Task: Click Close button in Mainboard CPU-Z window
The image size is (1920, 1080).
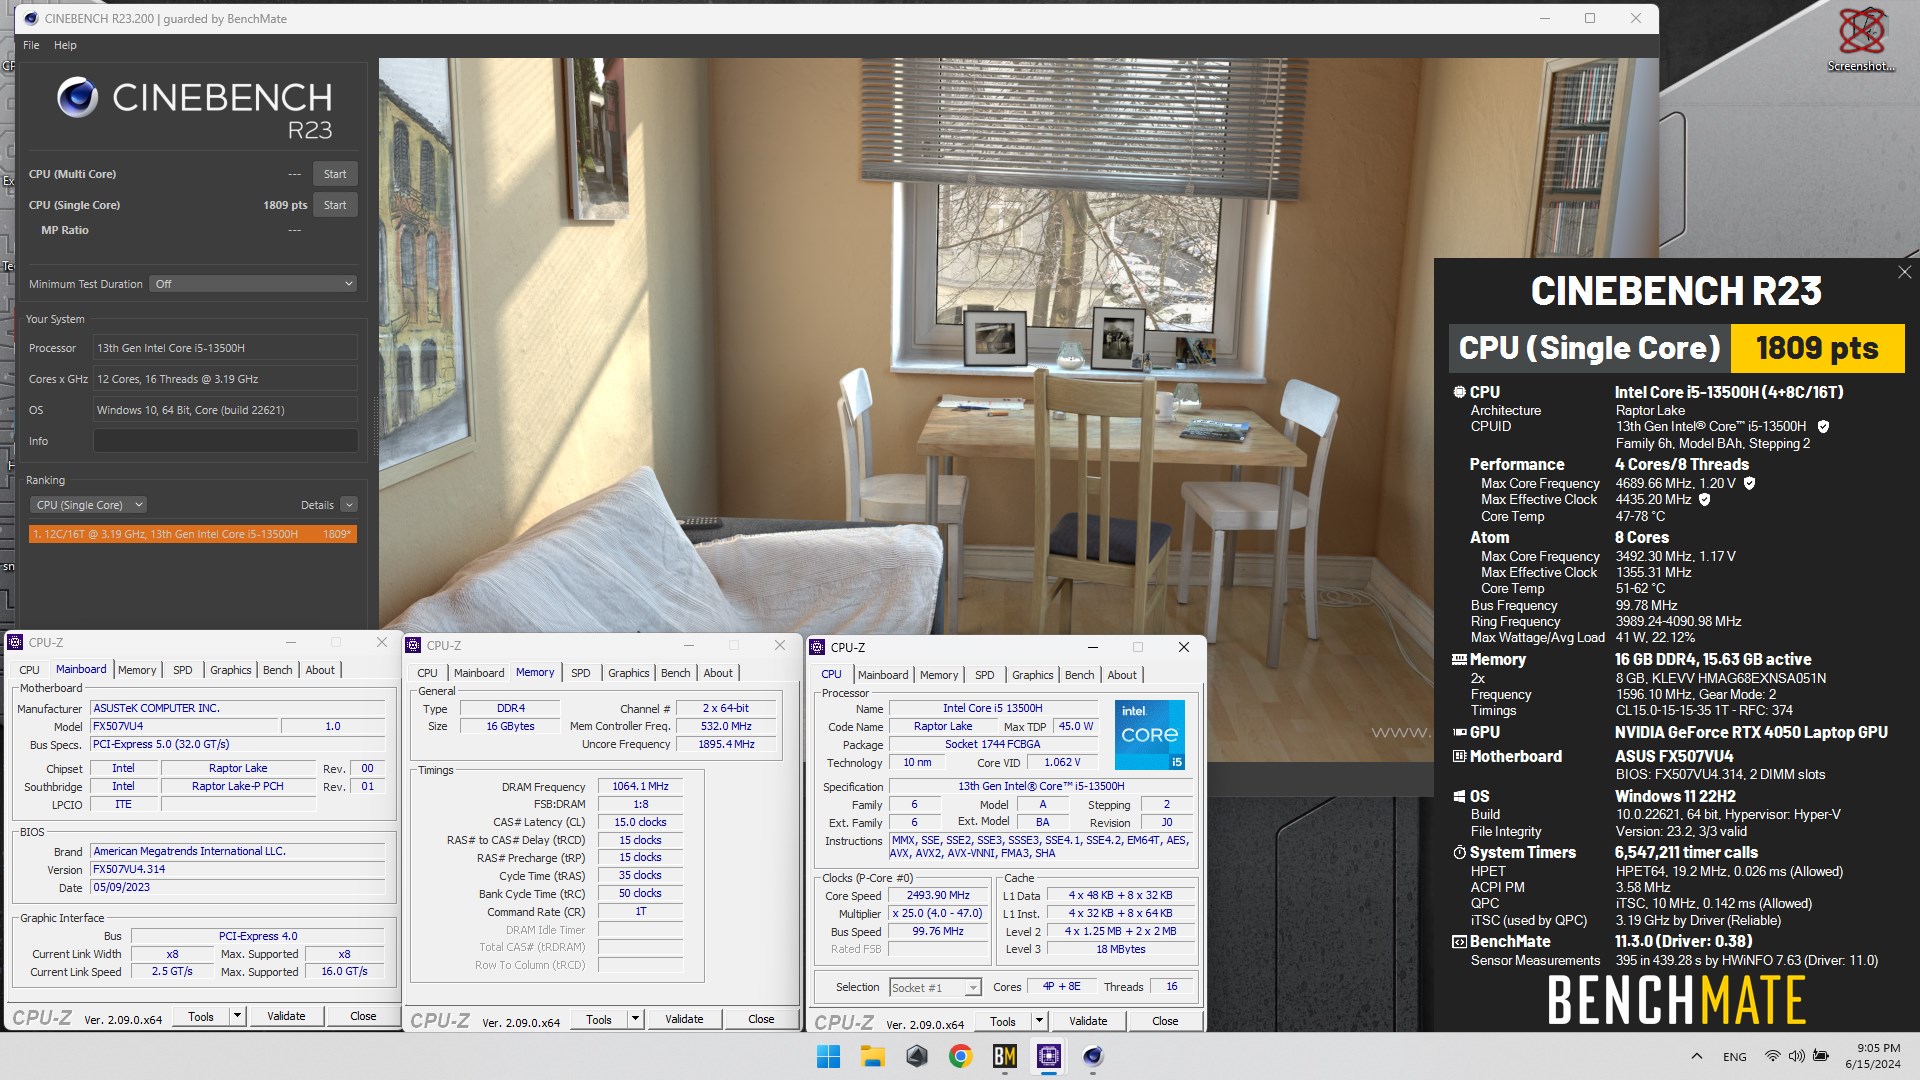Action: (363, 1016)
